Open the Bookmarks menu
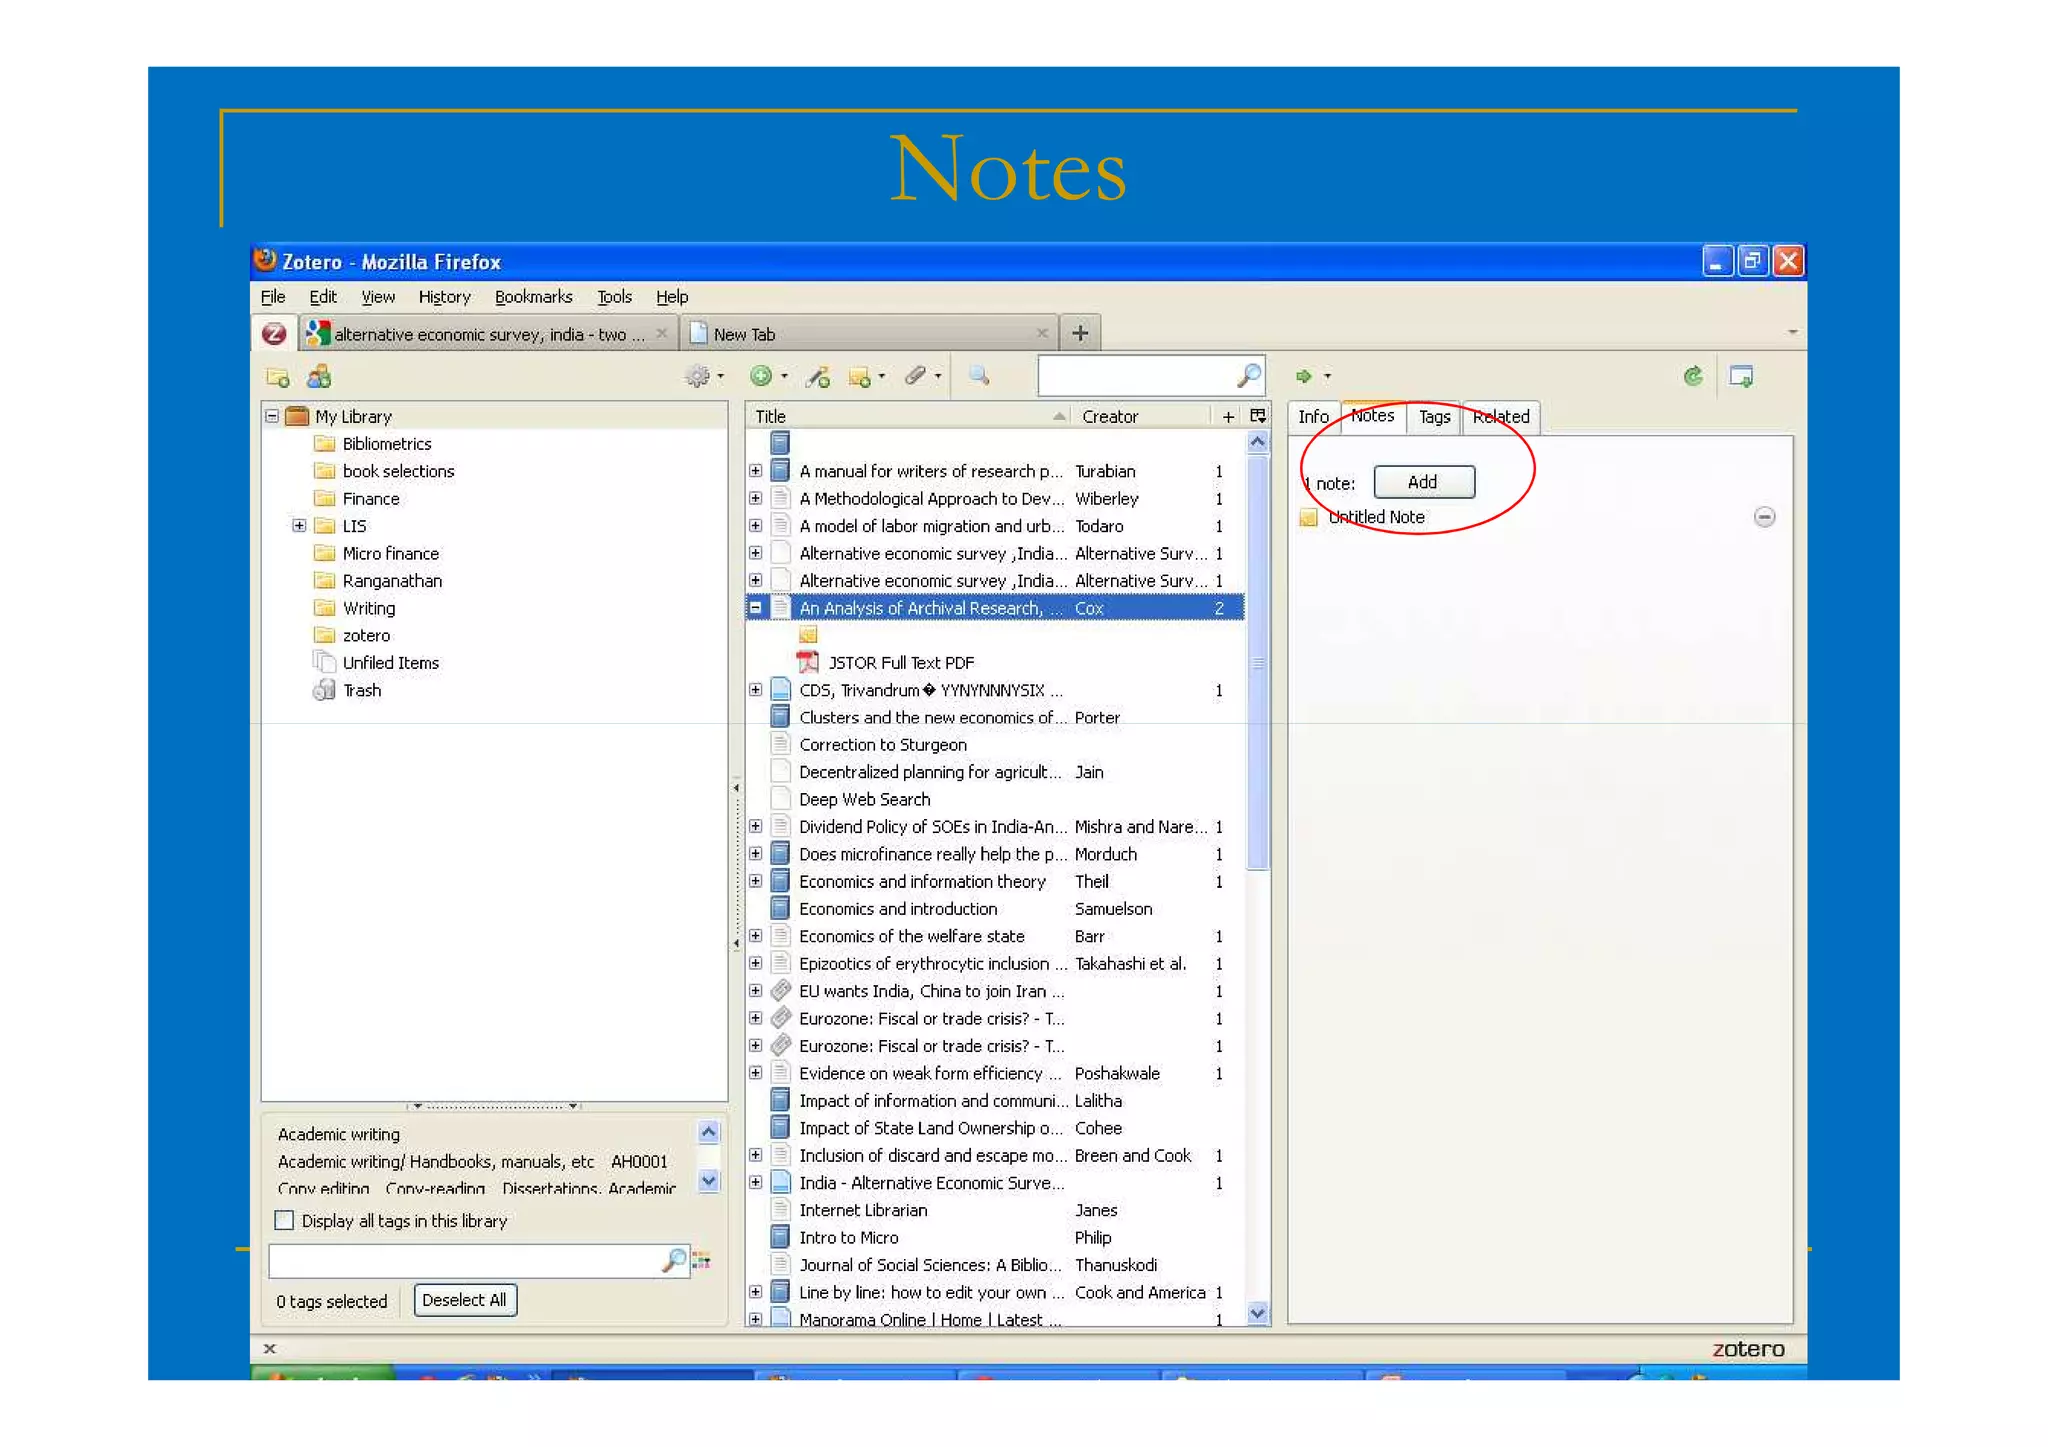The width and height of the screenshot is (2048, 1447). pos(533,297)
